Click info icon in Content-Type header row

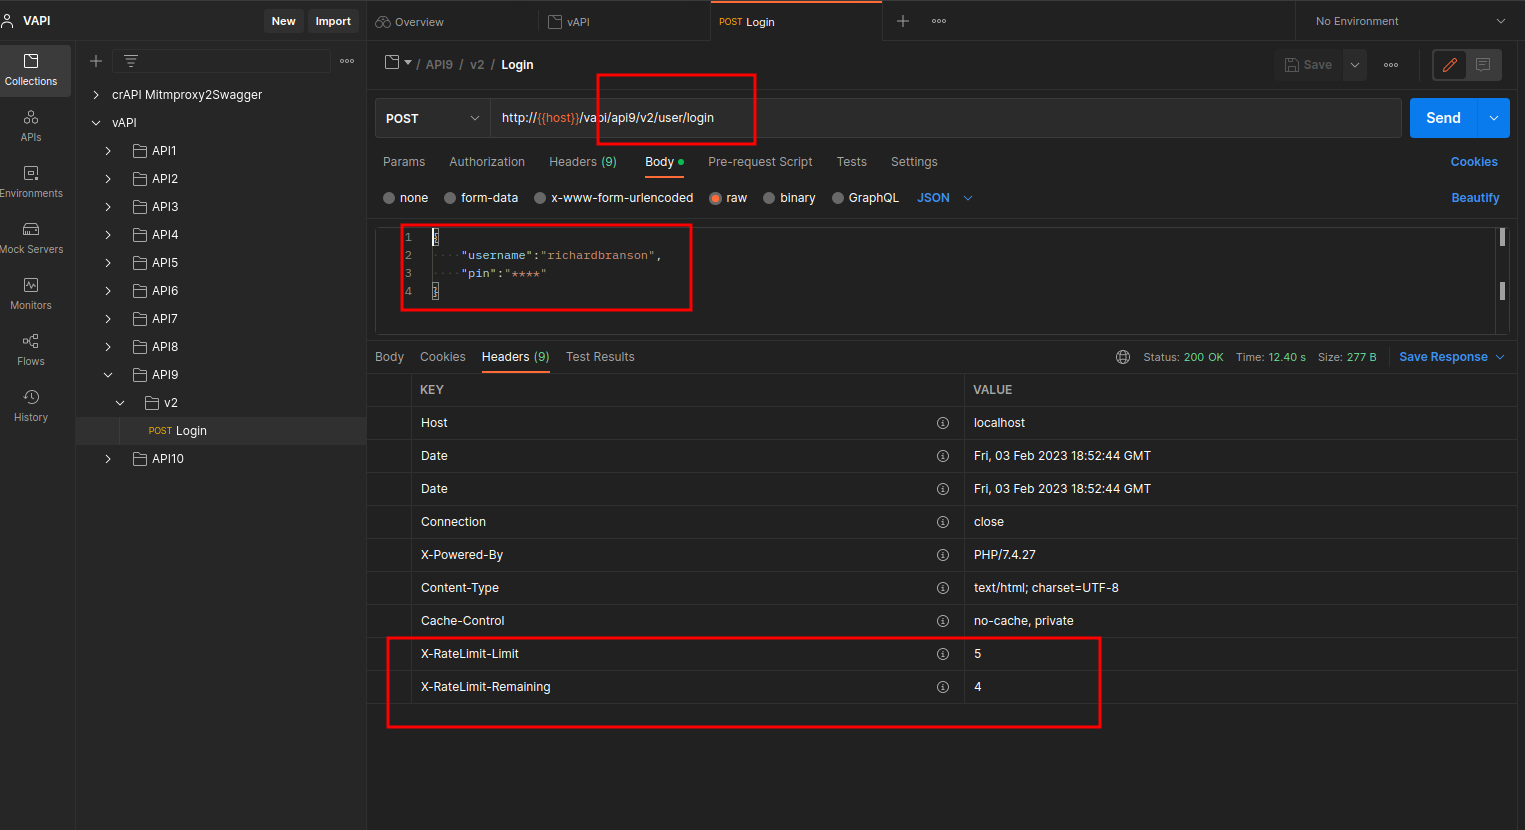[x=942, y=588]
